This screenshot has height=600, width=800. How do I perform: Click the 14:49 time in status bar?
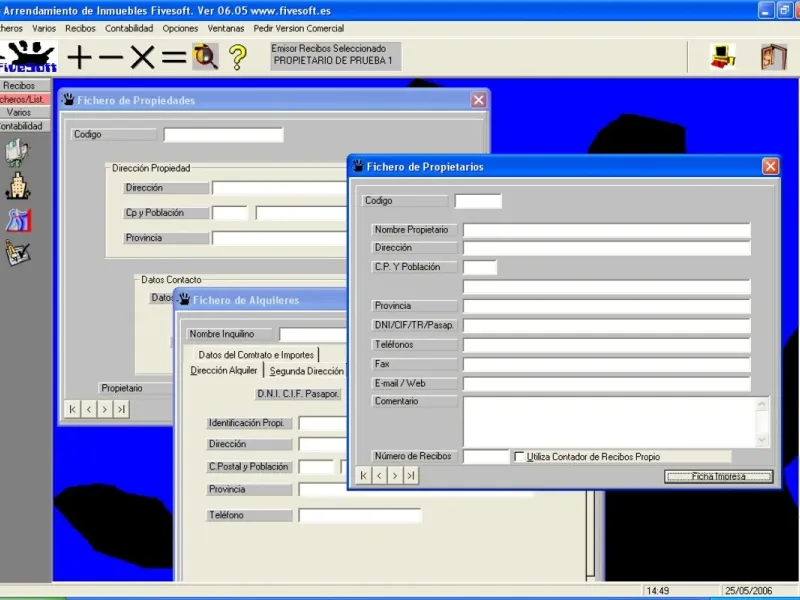pos(658,591)
